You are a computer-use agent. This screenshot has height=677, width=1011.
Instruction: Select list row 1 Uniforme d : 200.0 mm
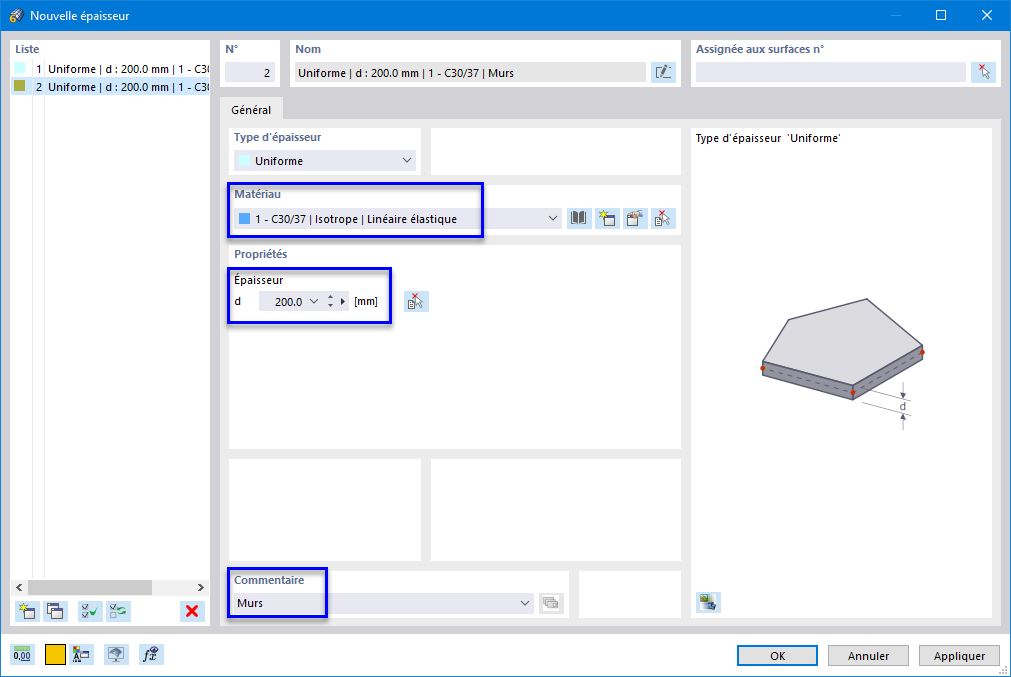tap(110, 68)
